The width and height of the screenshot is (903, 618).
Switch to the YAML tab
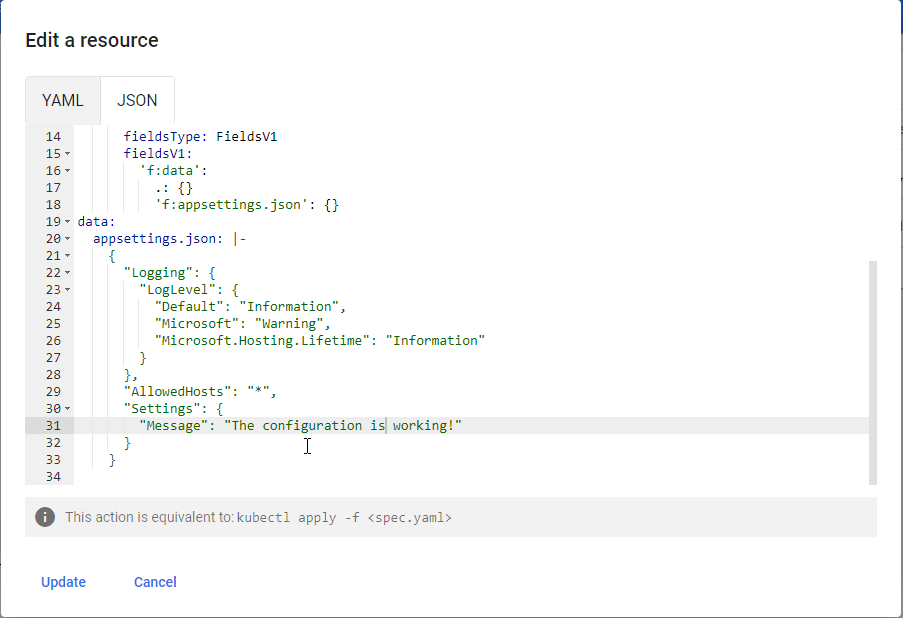click(x=63, y=101)
